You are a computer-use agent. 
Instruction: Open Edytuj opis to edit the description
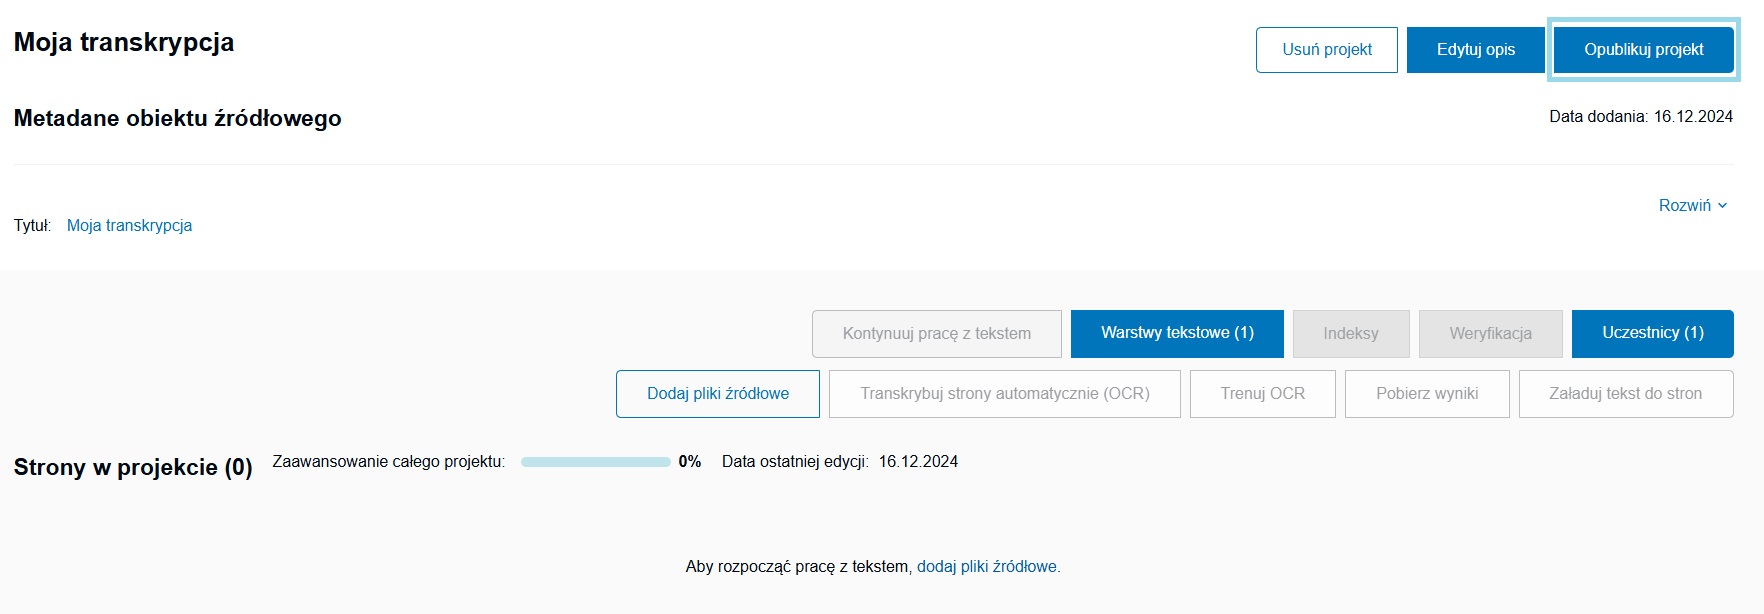click(1476, 50)
